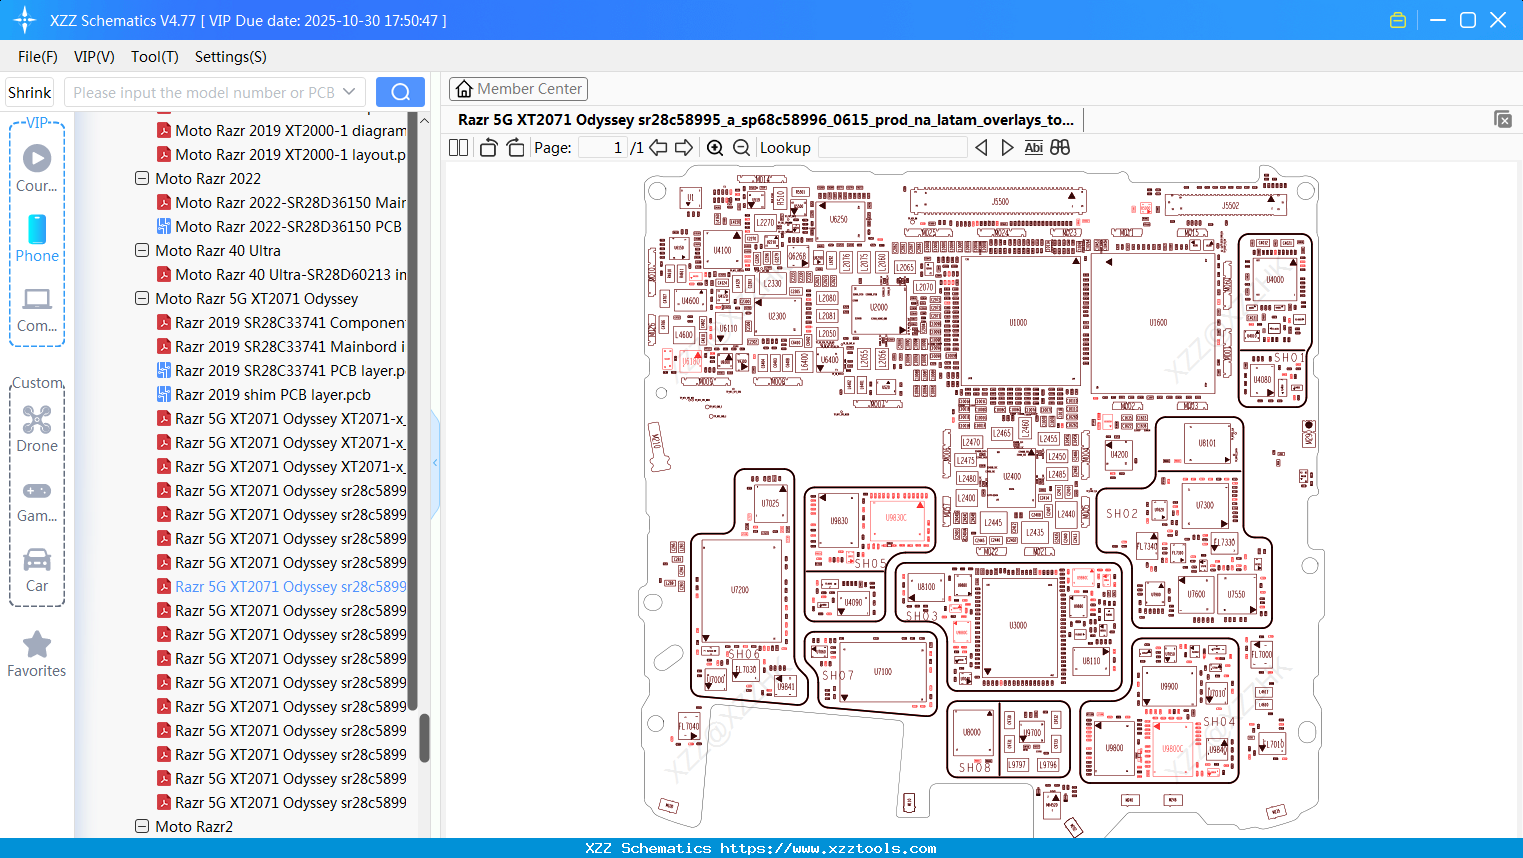The height and width of the screenshot is (858, 1523).
Task: Select the Razr 5G XT2071 Odyssey document tab
Action: coord(766,120)
